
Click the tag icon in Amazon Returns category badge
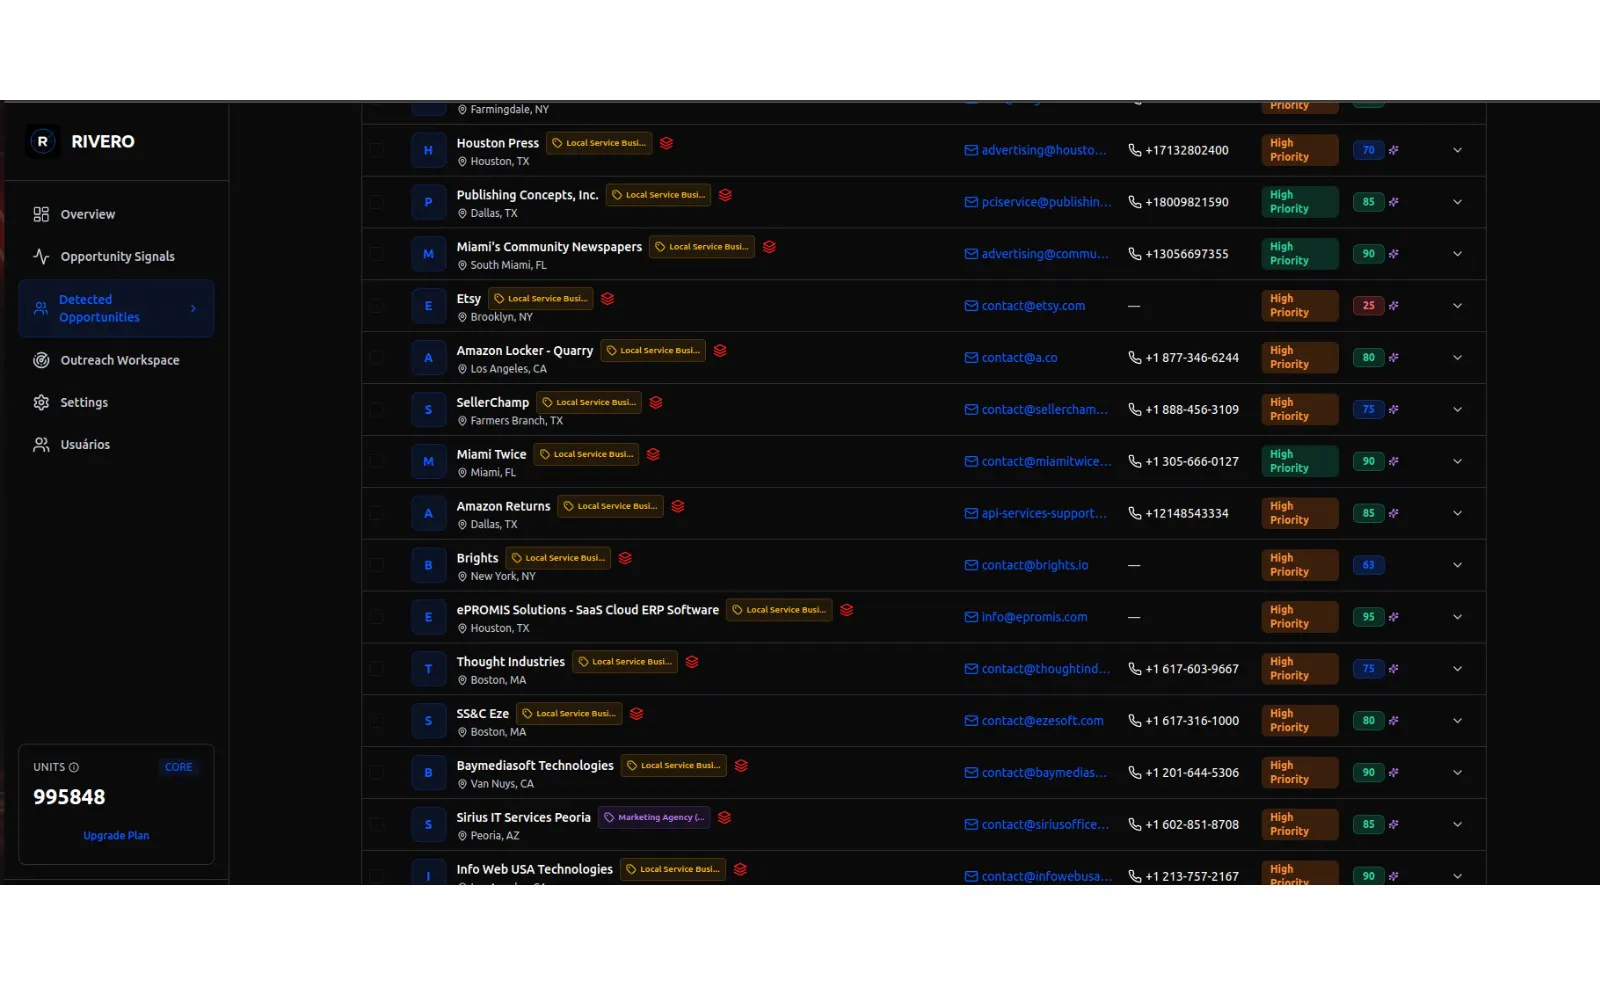569,507
